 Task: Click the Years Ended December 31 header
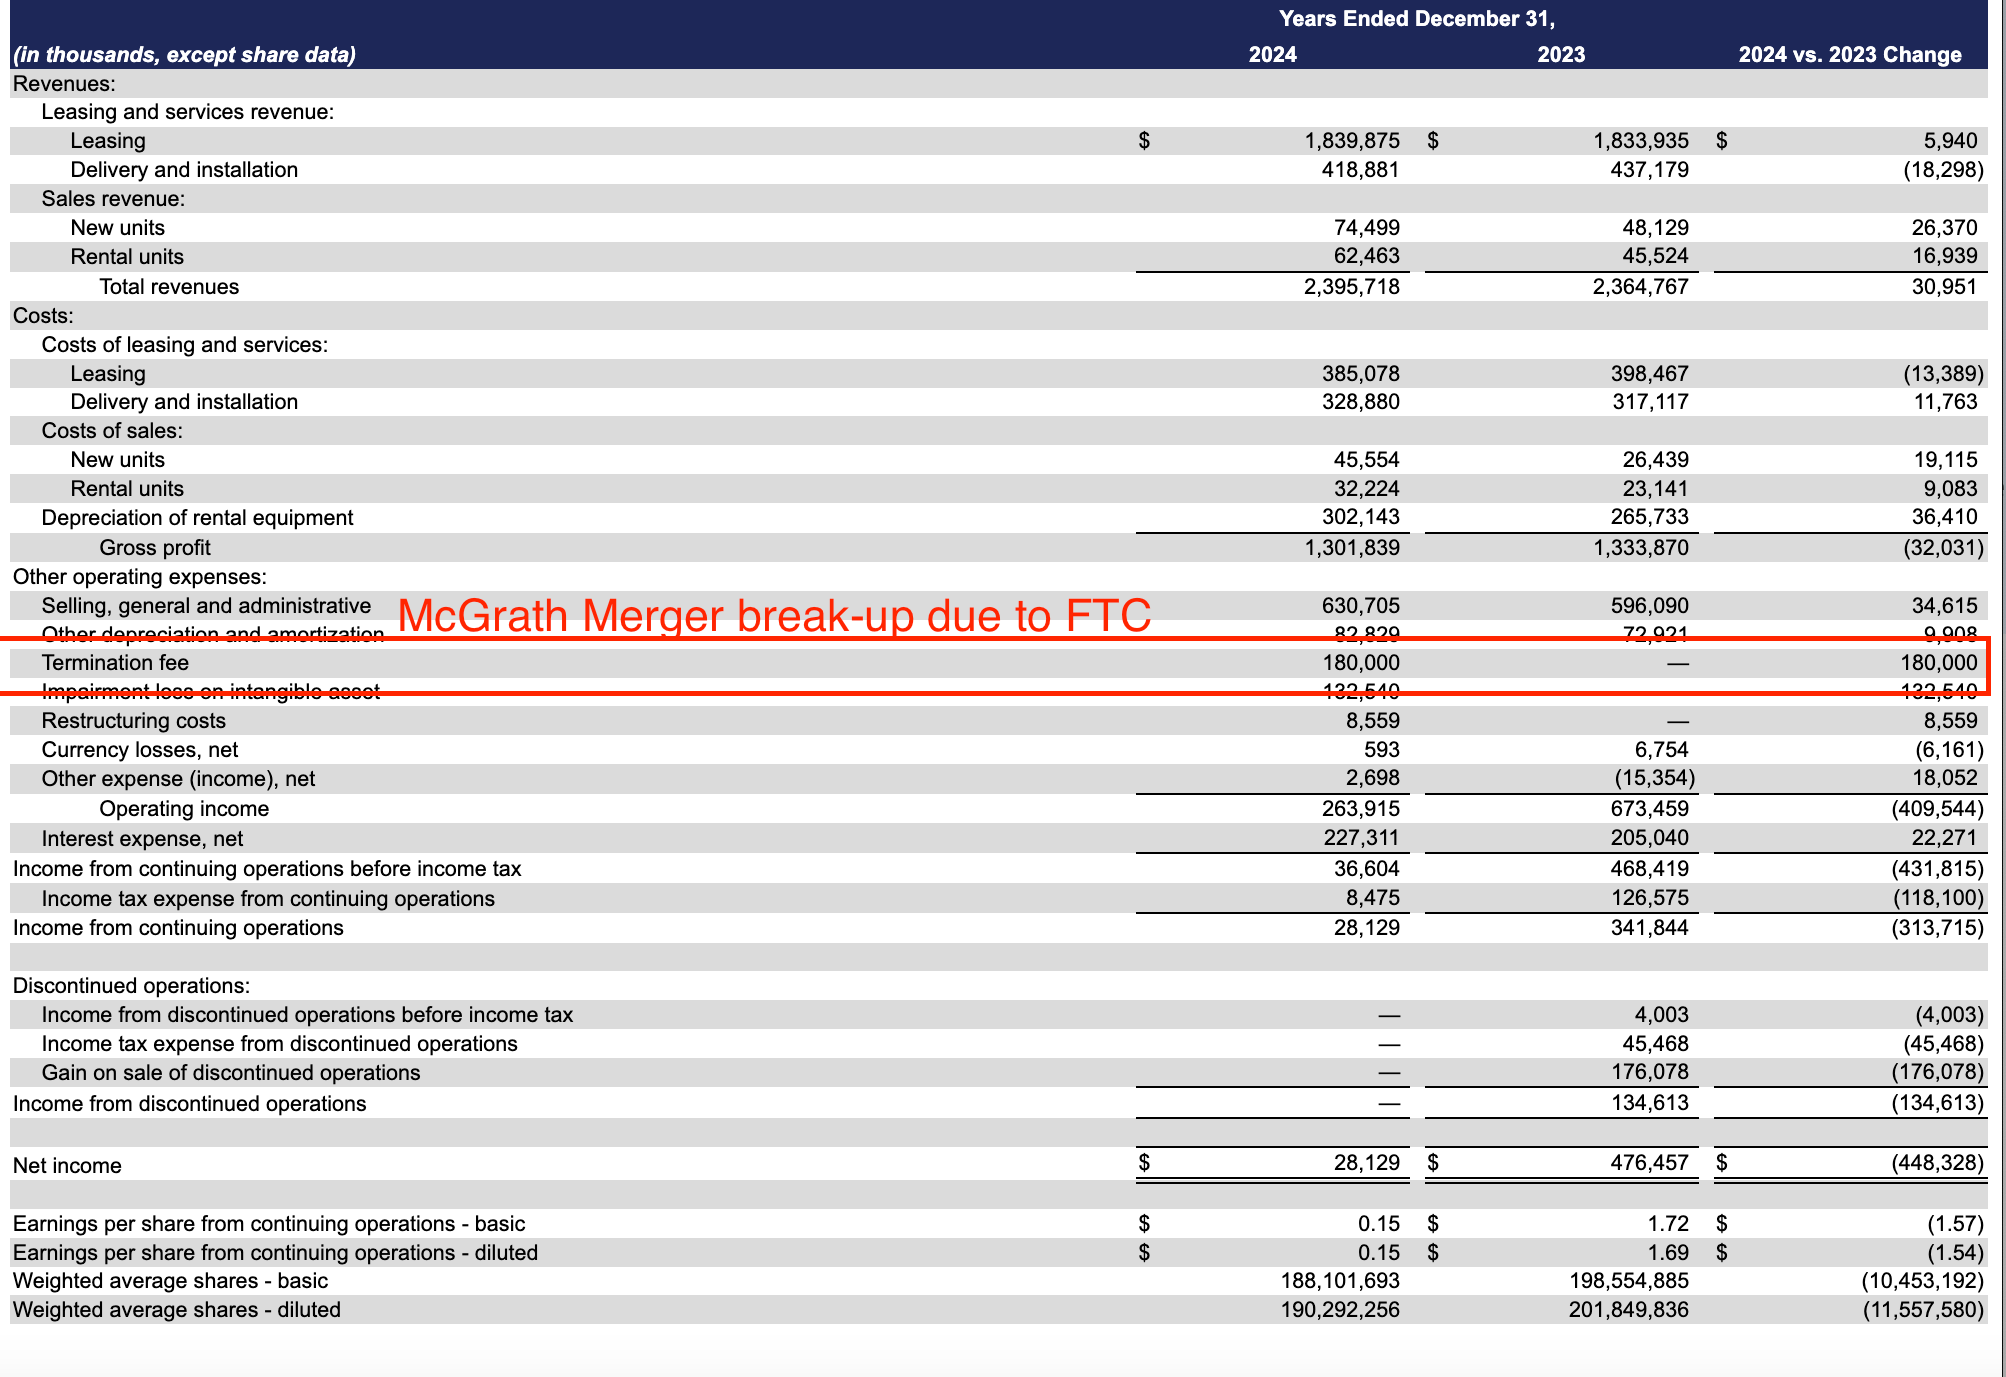pyautogui.click(x=1416, y=19)
